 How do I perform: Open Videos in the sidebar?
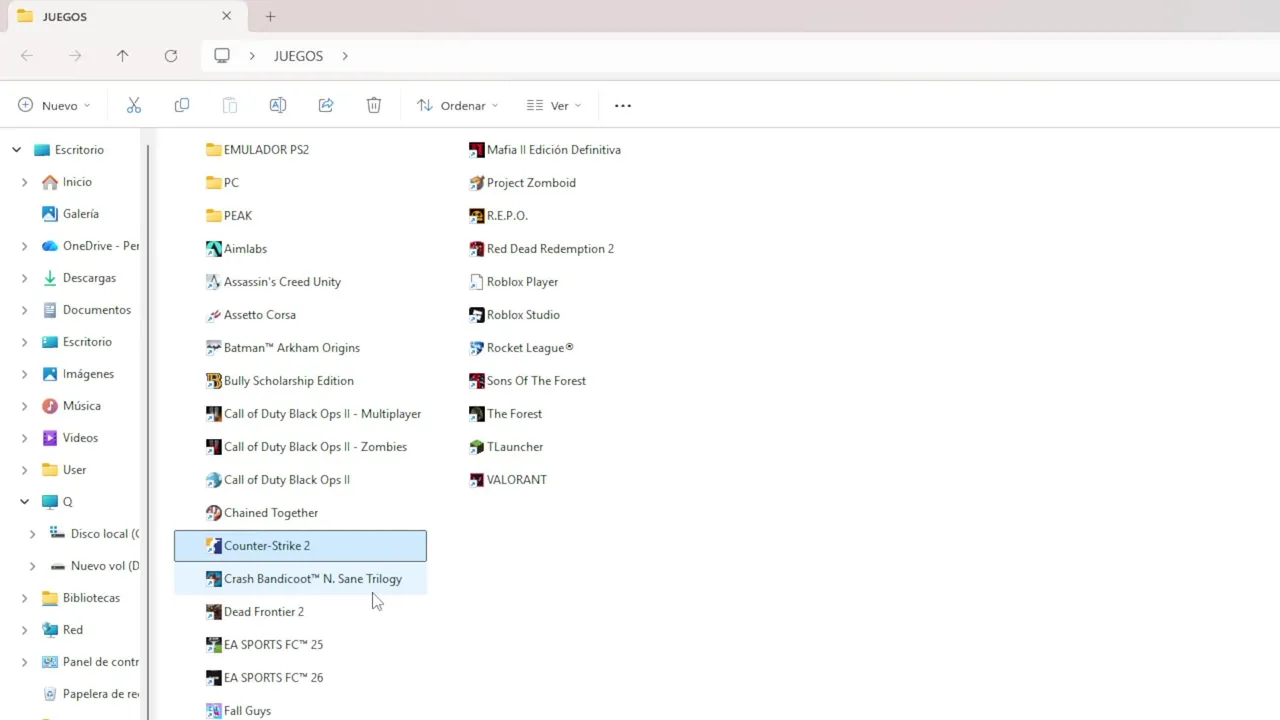[80, 438]
